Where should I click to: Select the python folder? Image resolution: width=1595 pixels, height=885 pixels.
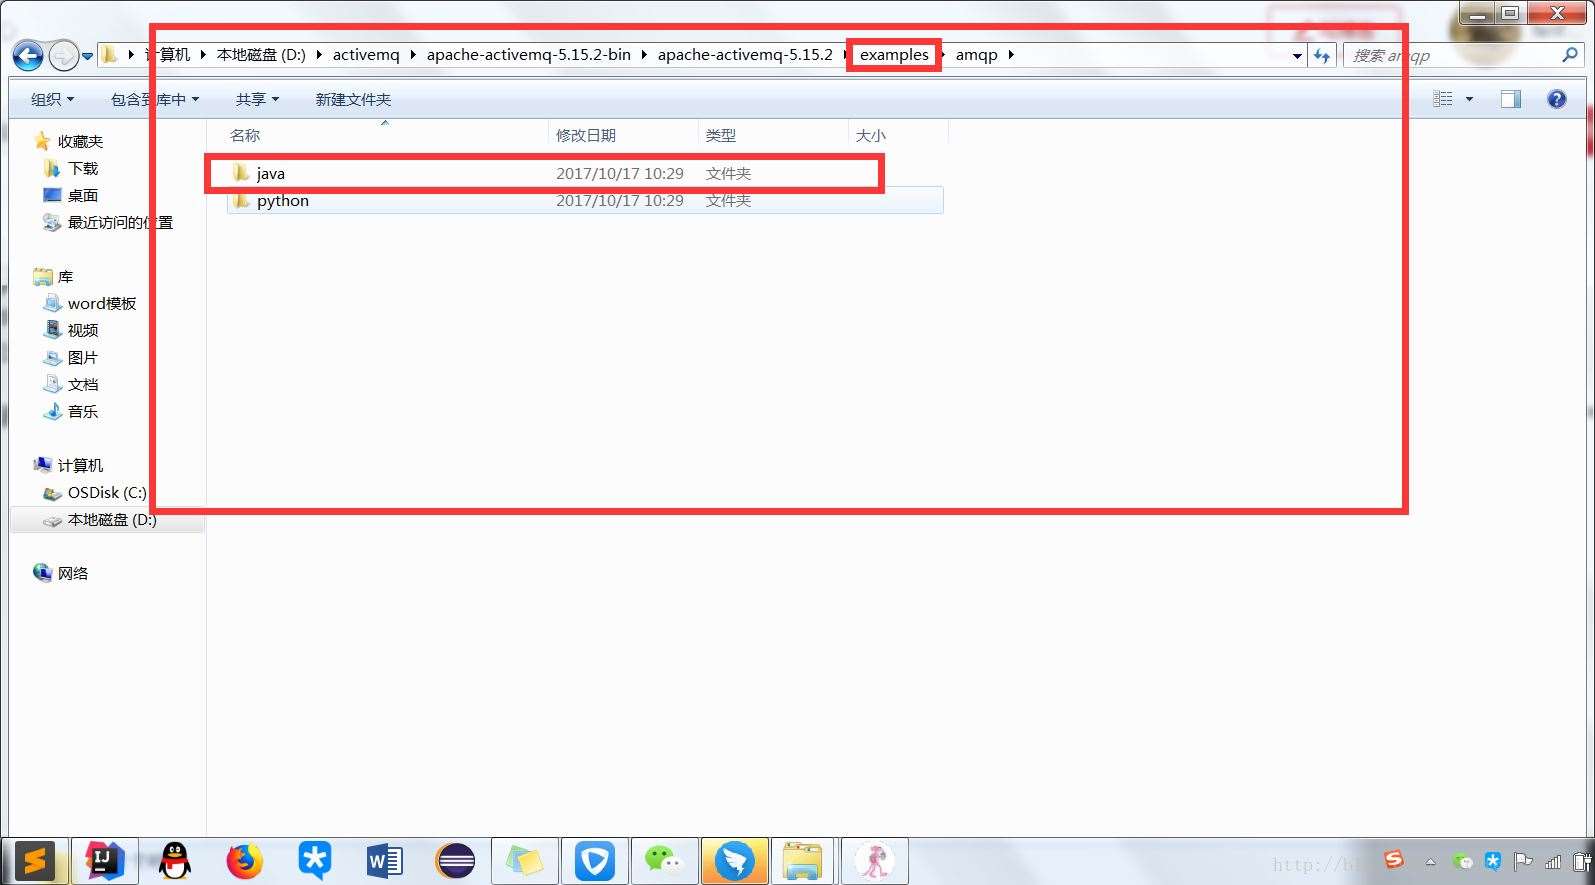tap(282, 201)
